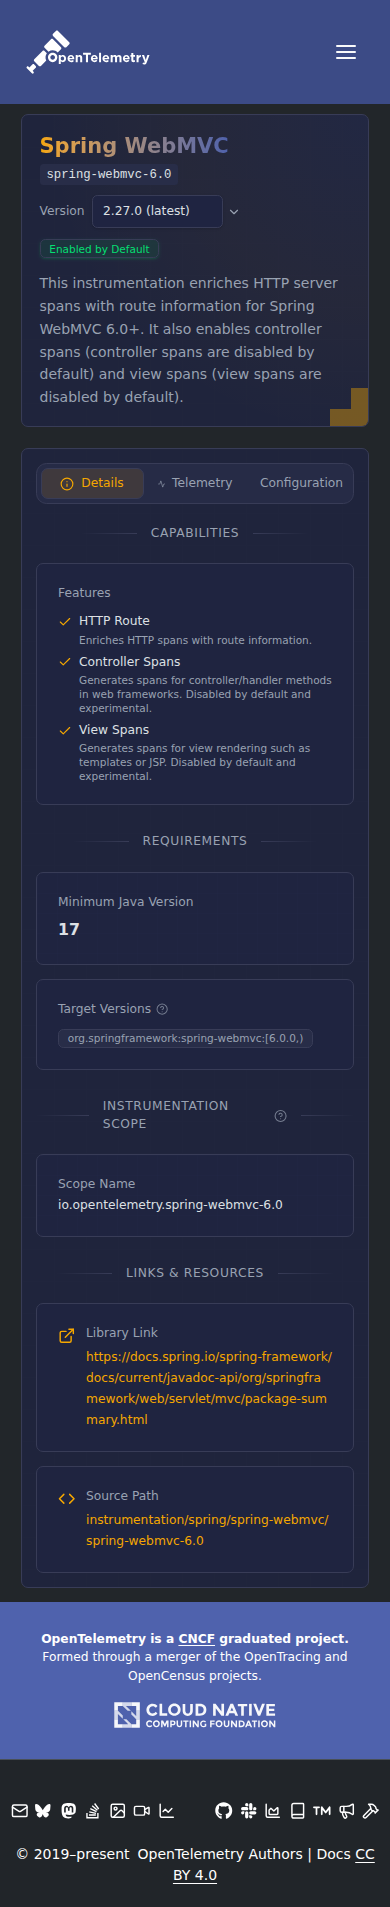Click the Cloud Native Computing Foundation logo

coord(195,1715)
